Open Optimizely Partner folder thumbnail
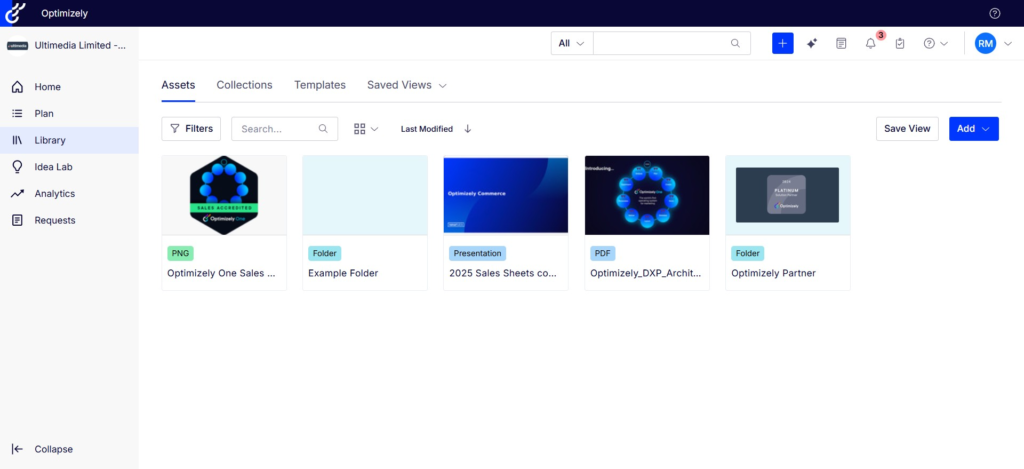1024x469 pixels. (788, 195)
